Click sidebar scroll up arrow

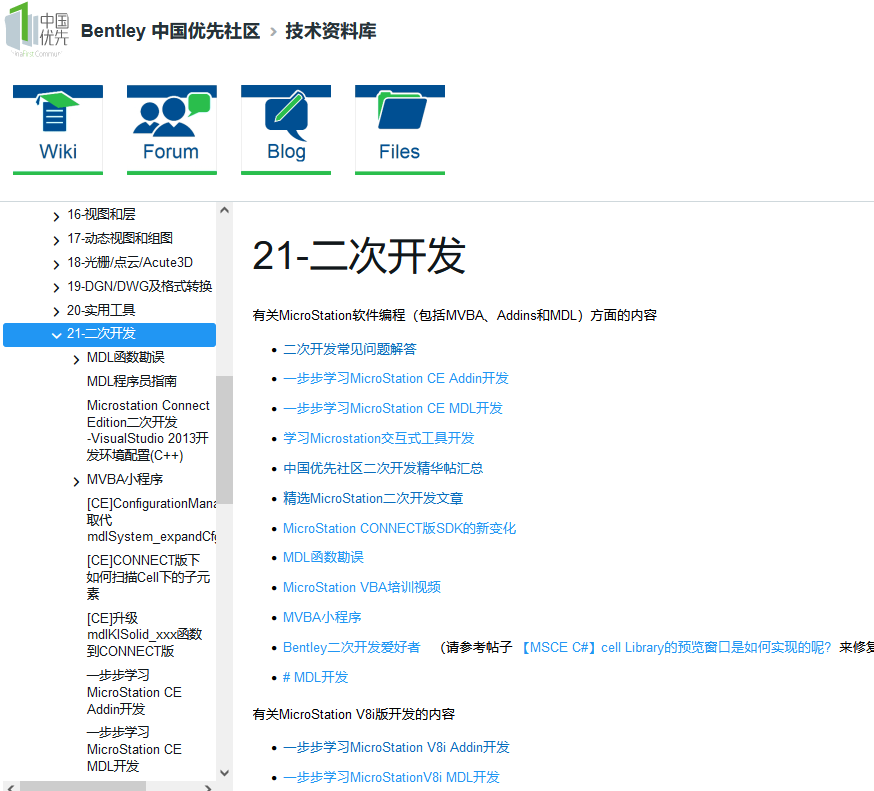(x=225, y=211)
